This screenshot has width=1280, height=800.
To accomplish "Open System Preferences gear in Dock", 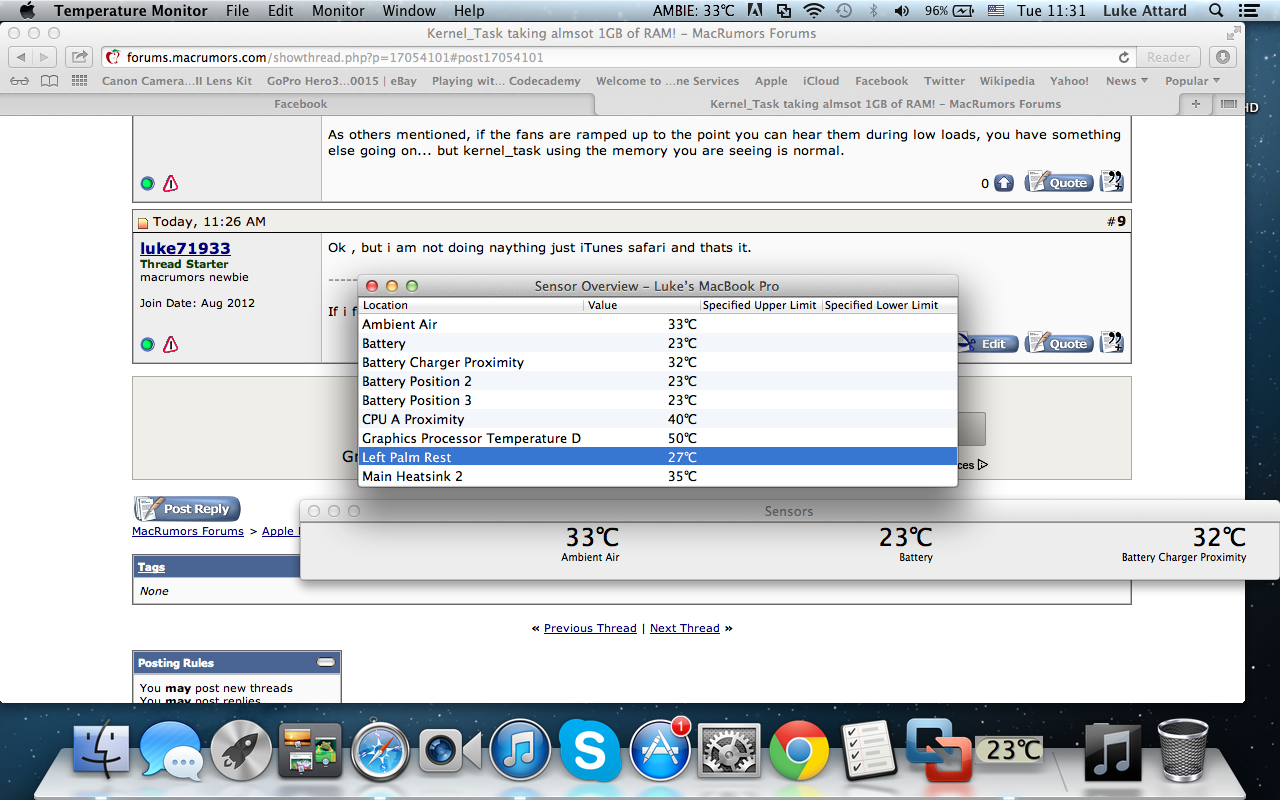I will click(730, 751).
